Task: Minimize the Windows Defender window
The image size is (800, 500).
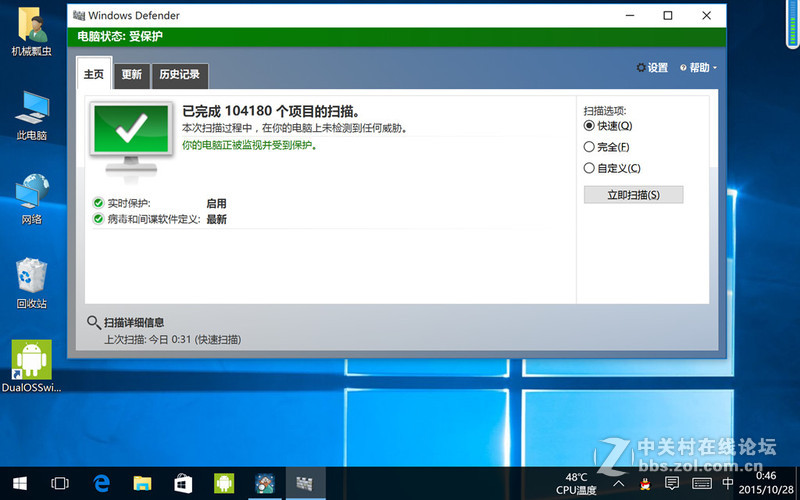Action: (x=630, y=15)
